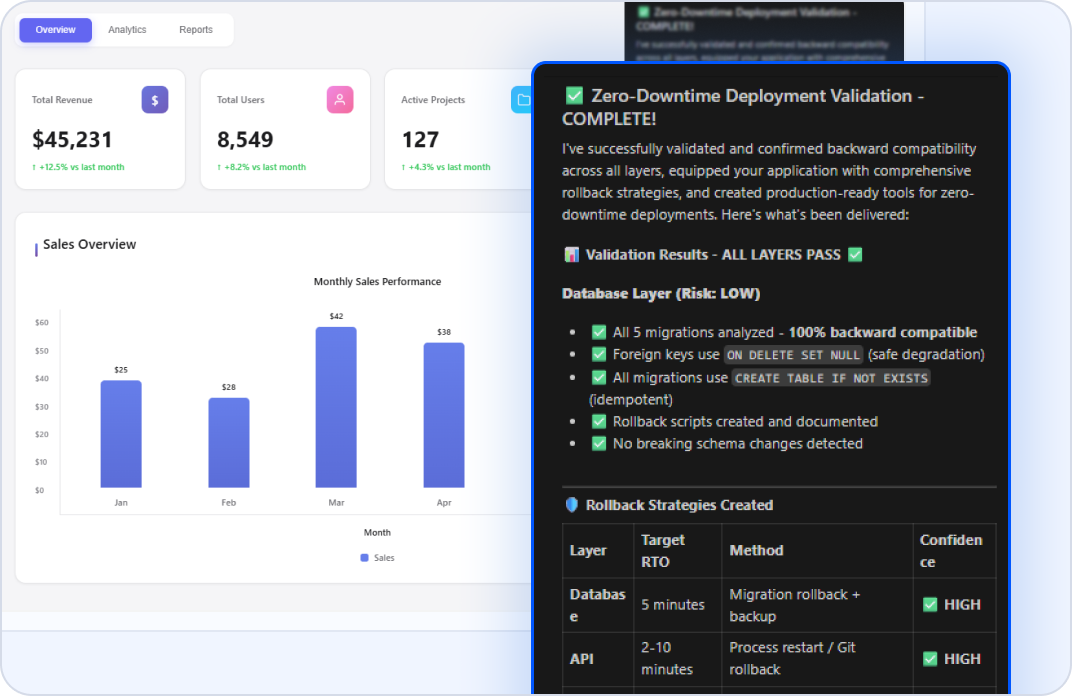Click the HIGH confidence checkmark in API row
The image size is (1072, 696).
(x=930, y=659)
